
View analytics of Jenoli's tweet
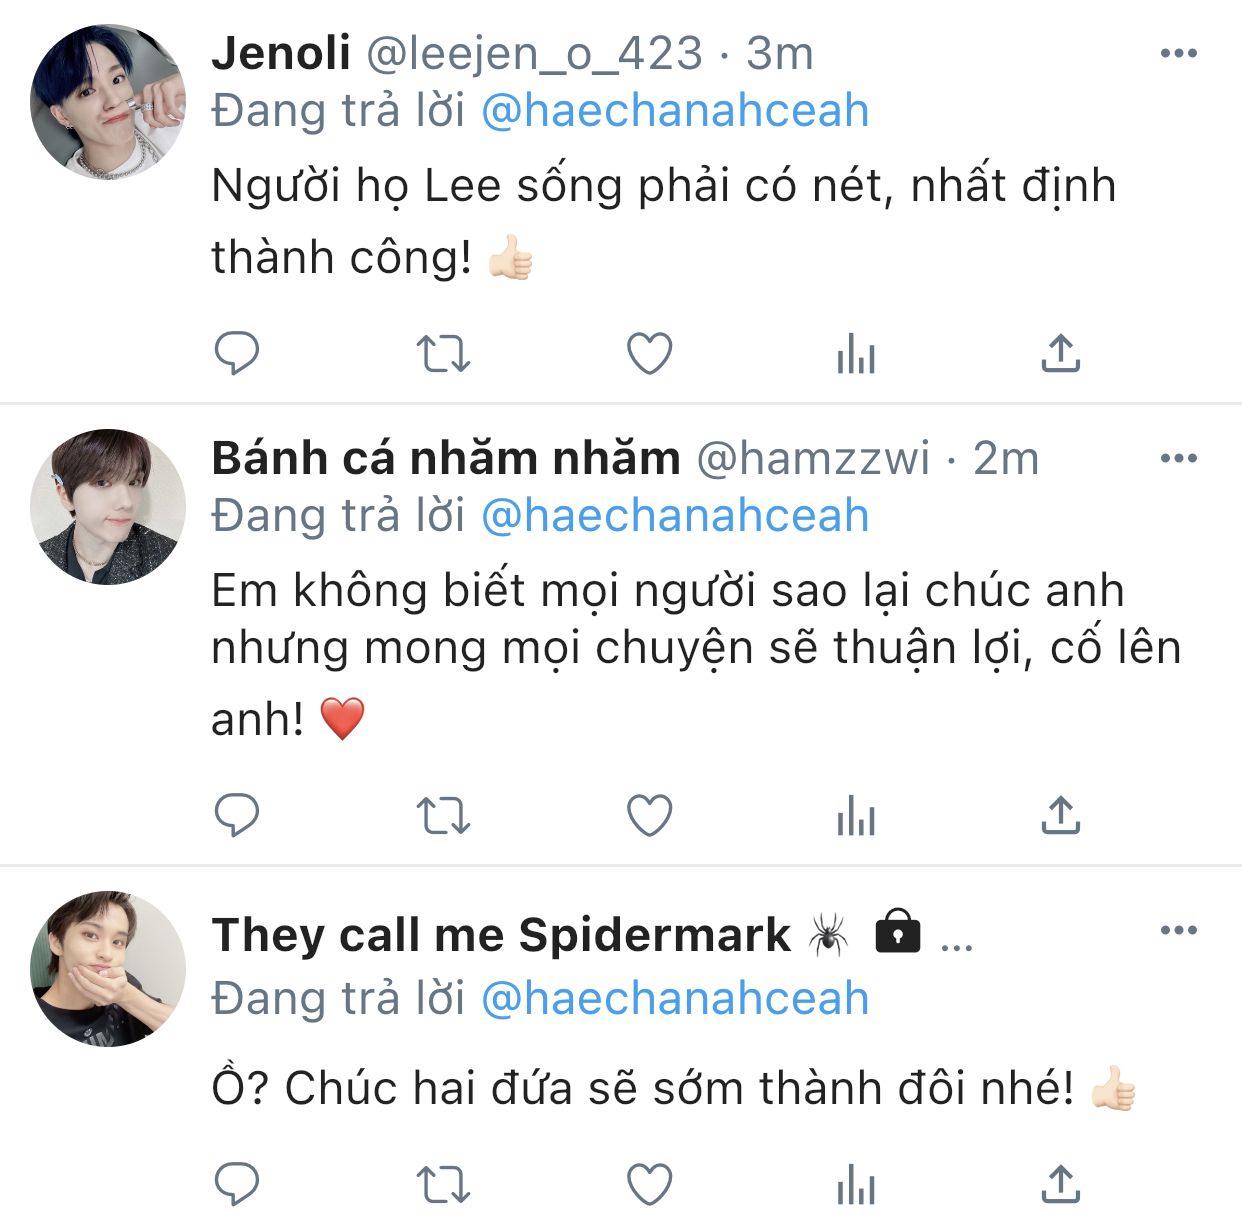coord(856,353)
